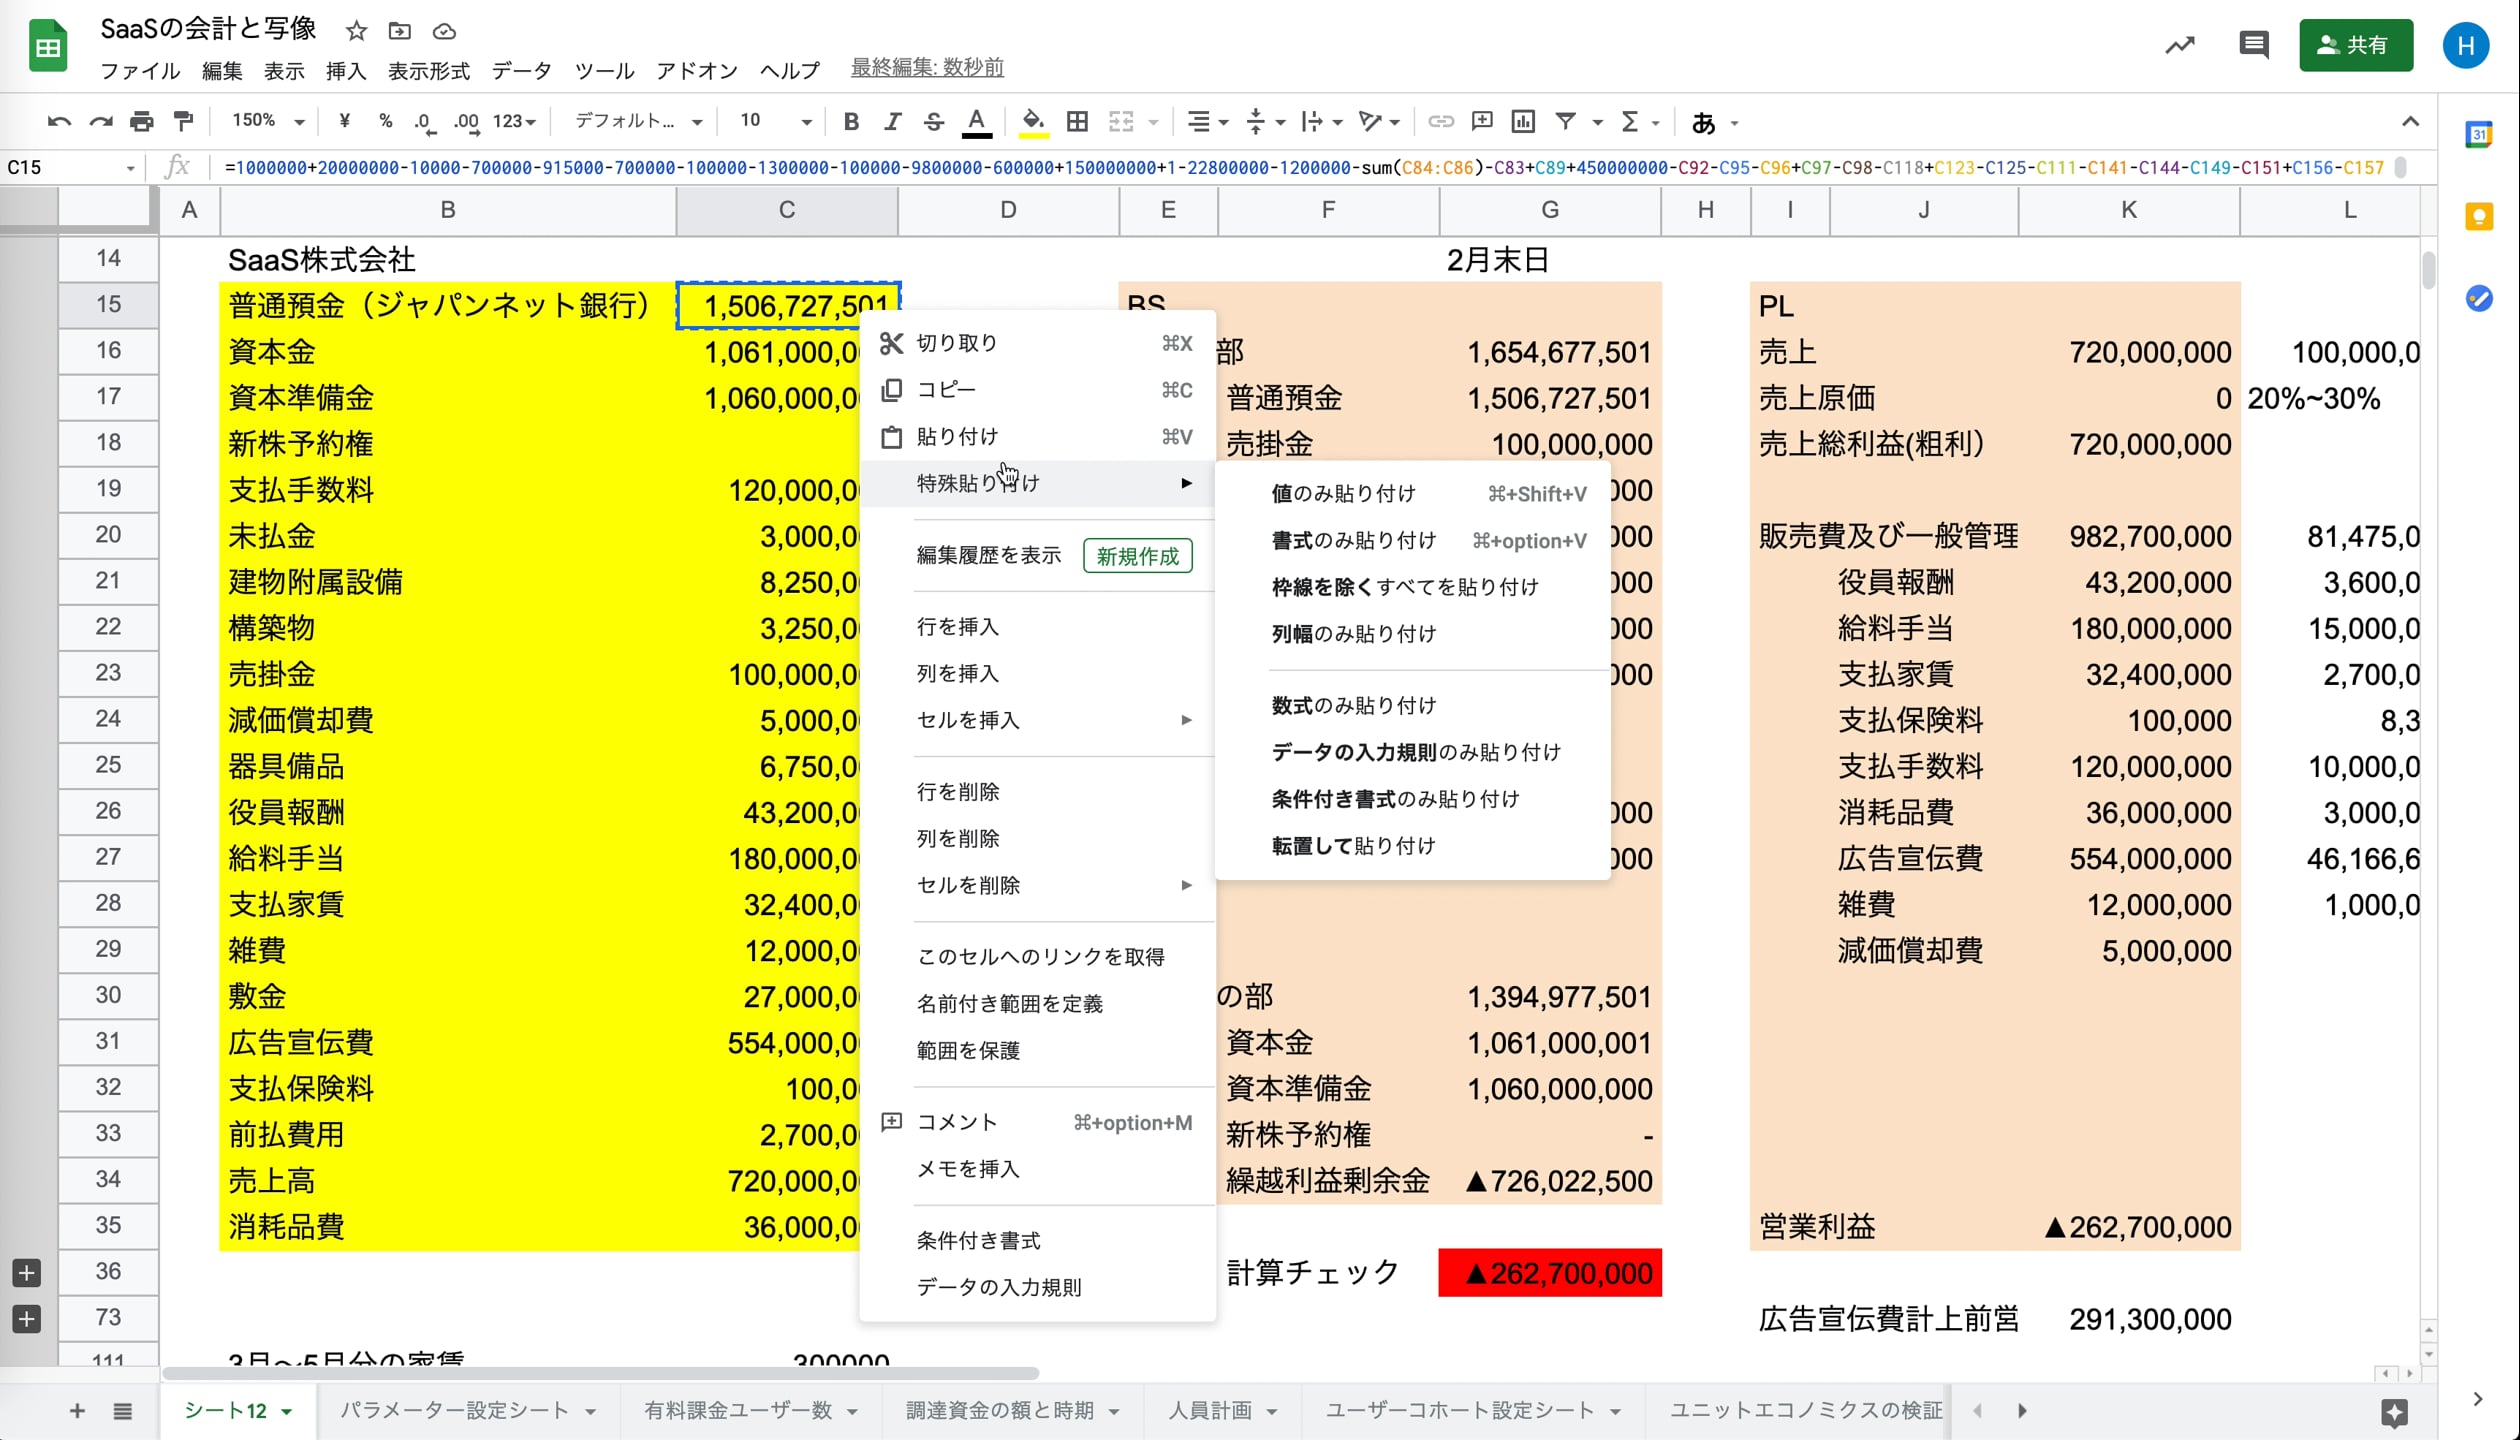The width and height of the screenshot is (2520, 1440).
Task: Open the Insert chart icon
Action: 1523,121
